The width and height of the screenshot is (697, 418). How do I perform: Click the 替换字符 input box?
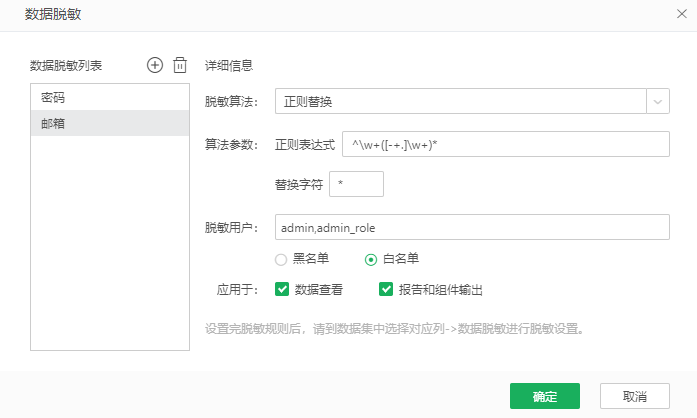point(356,184)
